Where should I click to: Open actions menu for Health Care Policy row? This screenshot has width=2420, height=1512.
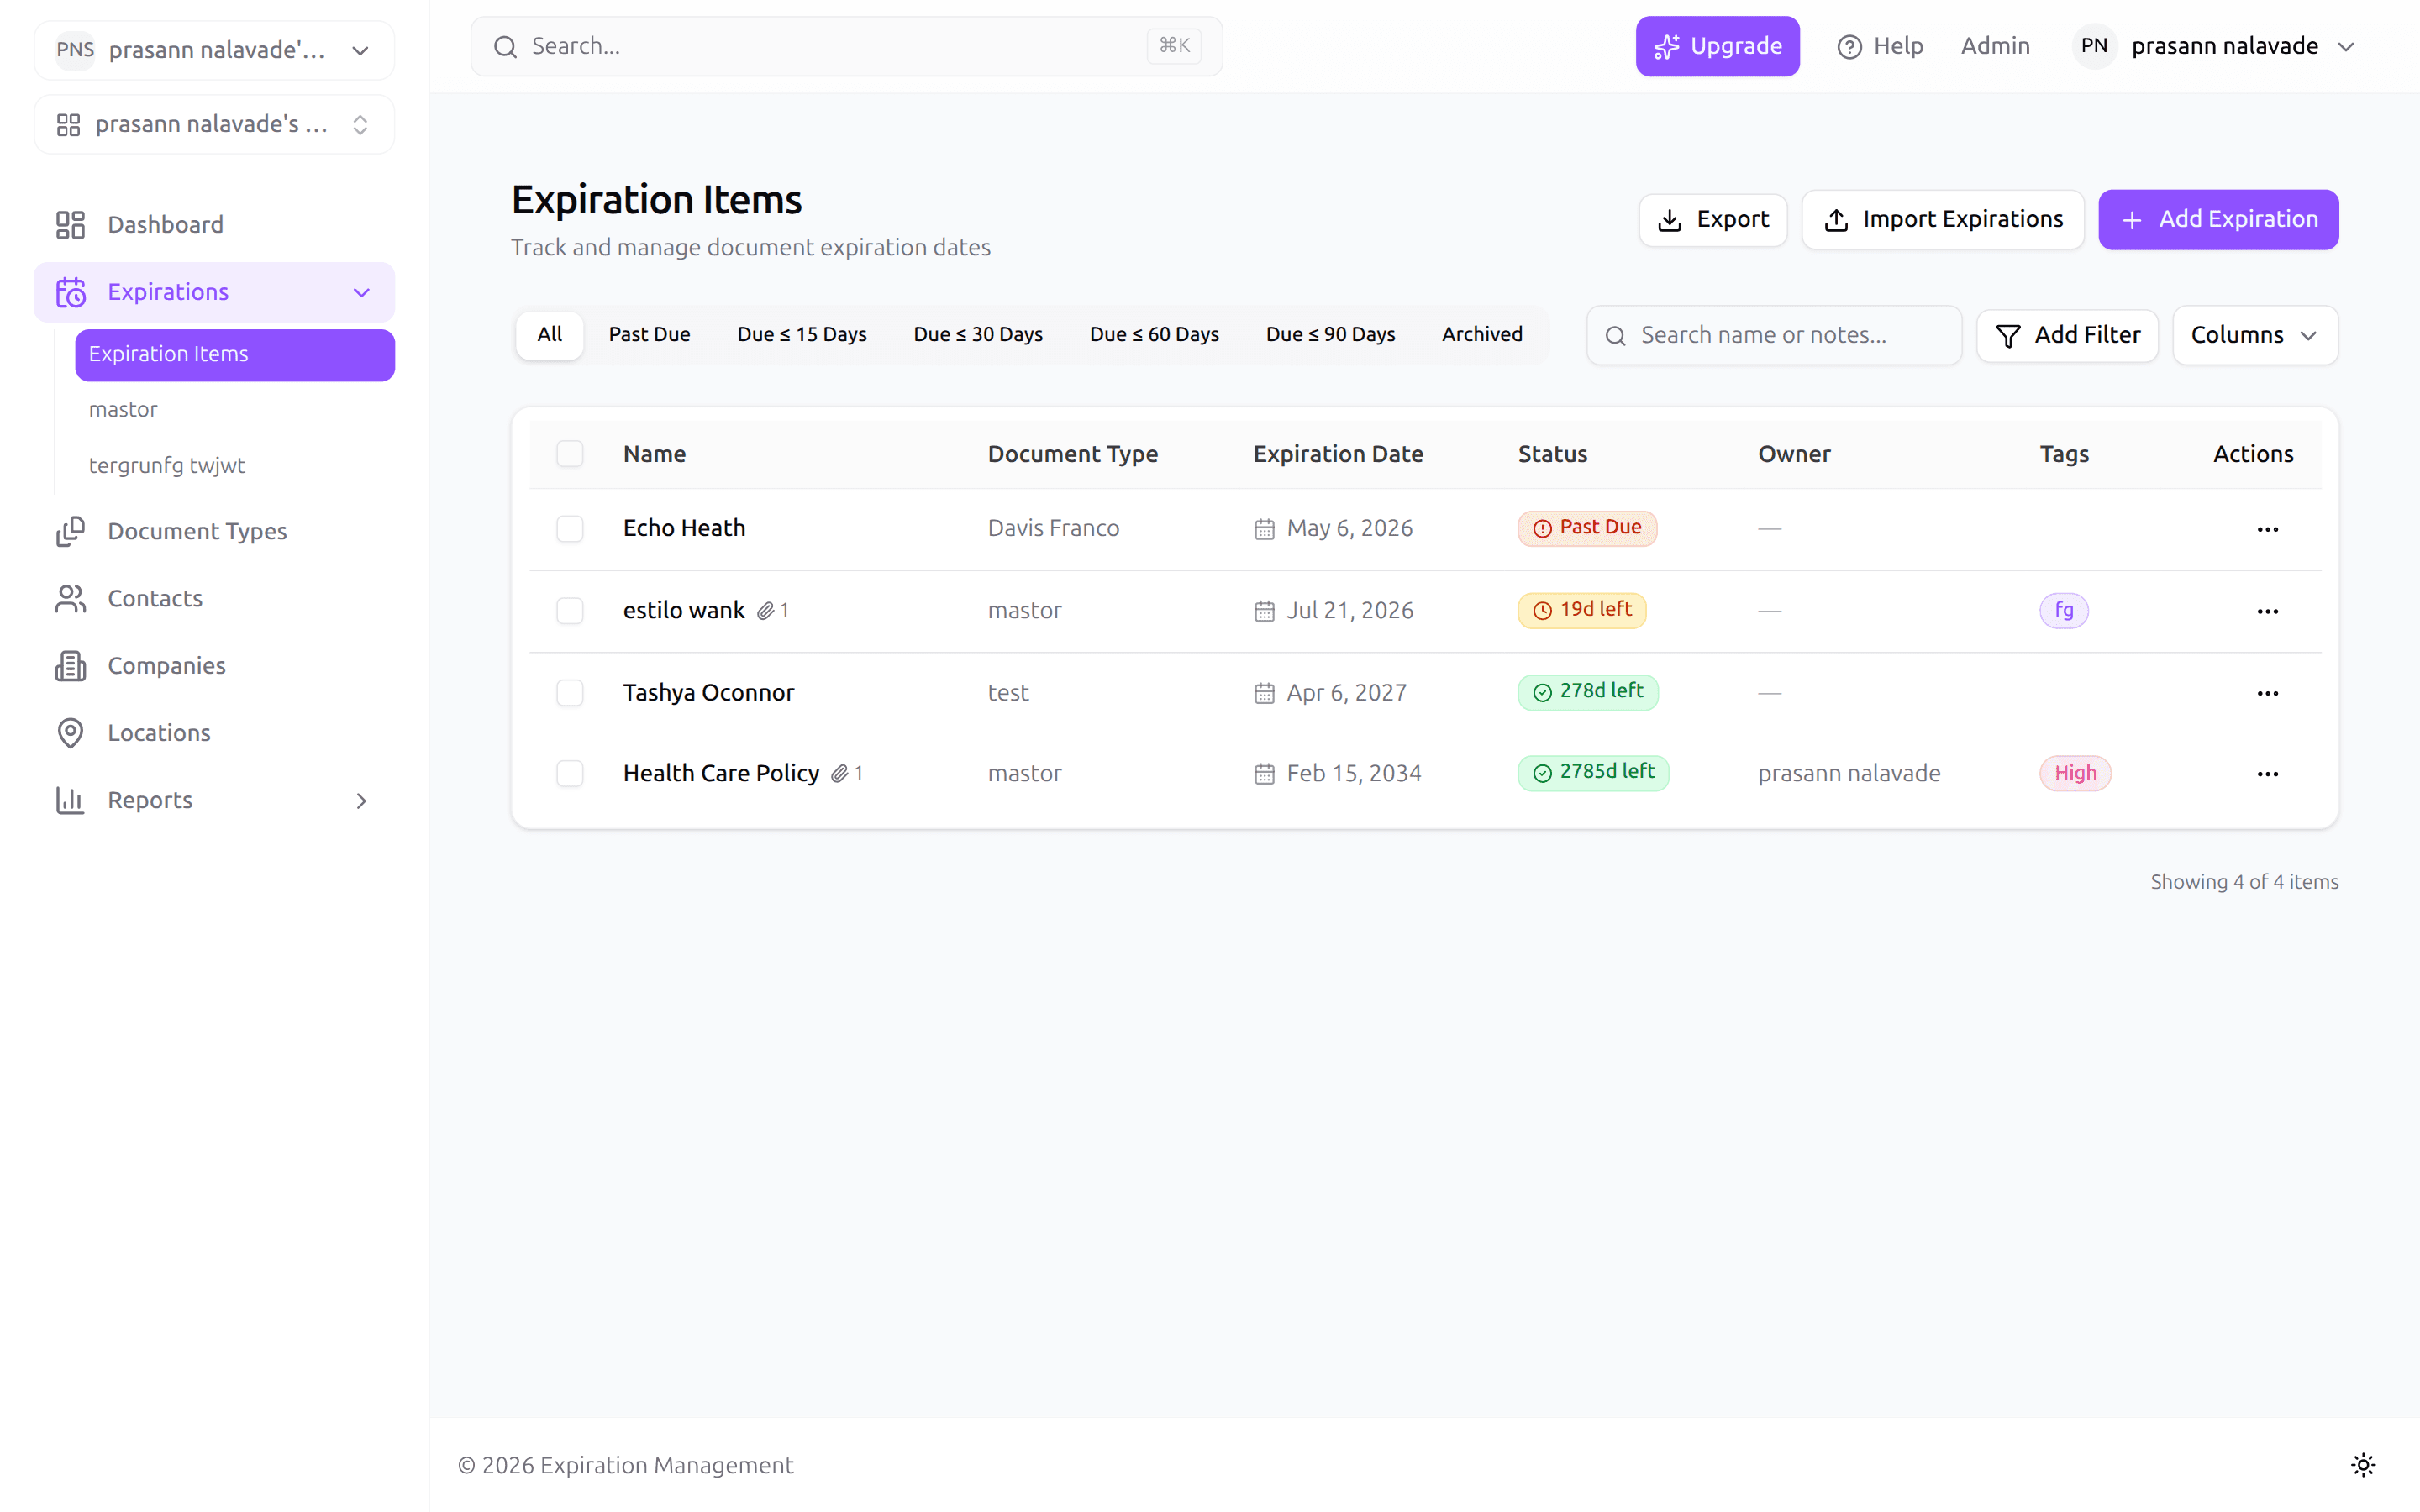2267,774
